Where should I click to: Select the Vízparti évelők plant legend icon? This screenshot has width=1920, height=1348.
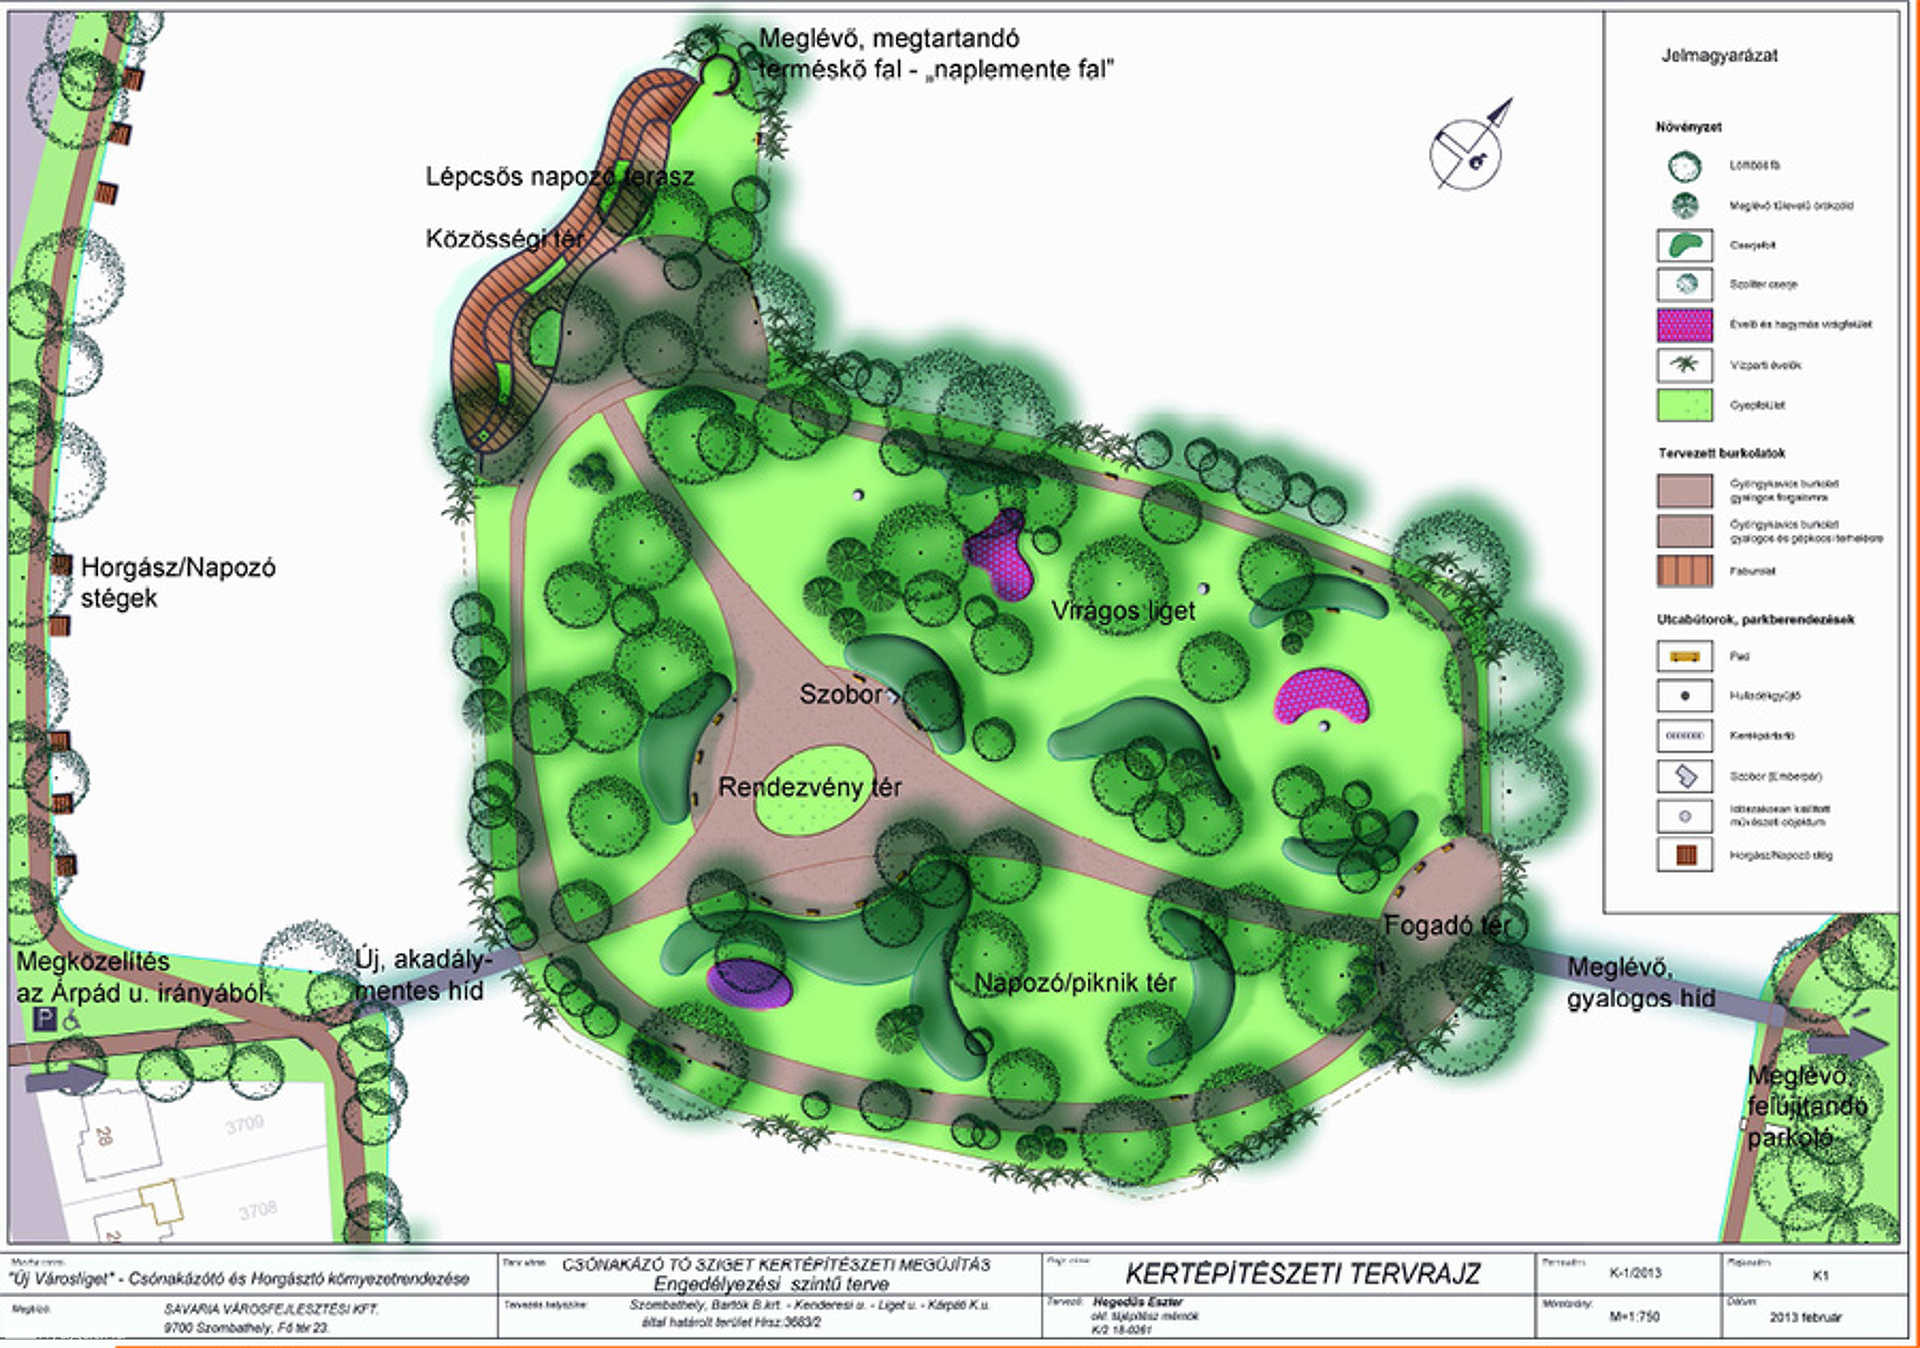(x=1685, y=365)
